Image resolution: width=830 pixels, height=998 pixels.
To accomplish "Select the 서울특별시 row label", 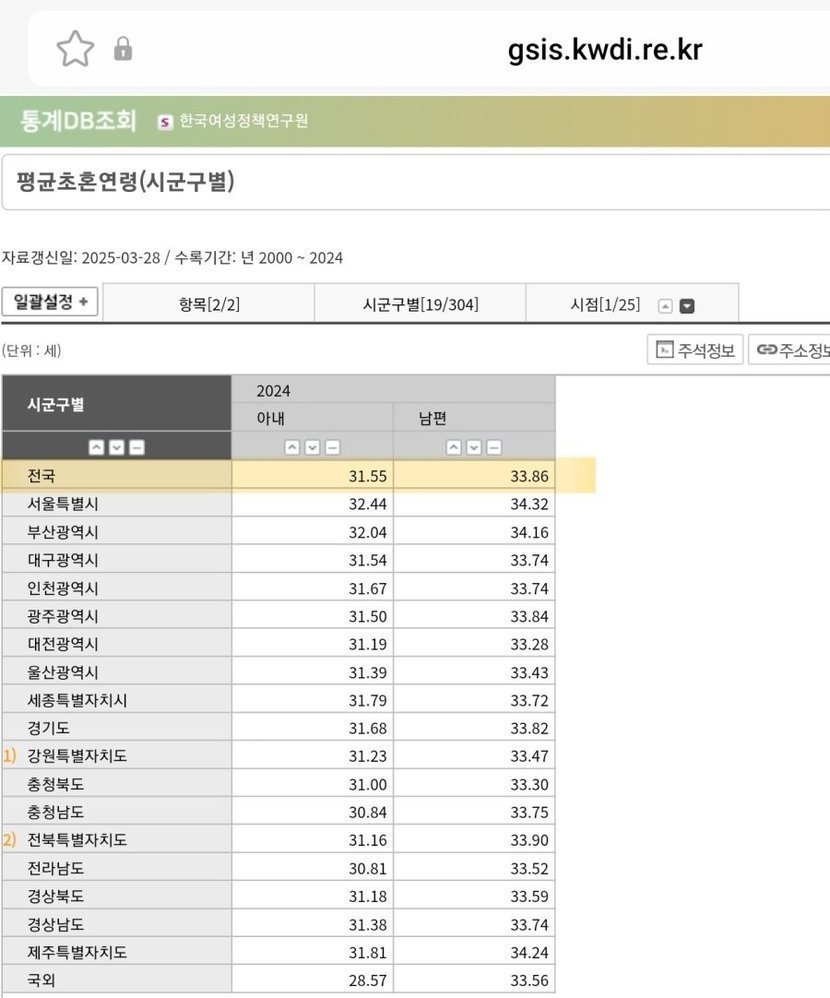I will [63, 504].
